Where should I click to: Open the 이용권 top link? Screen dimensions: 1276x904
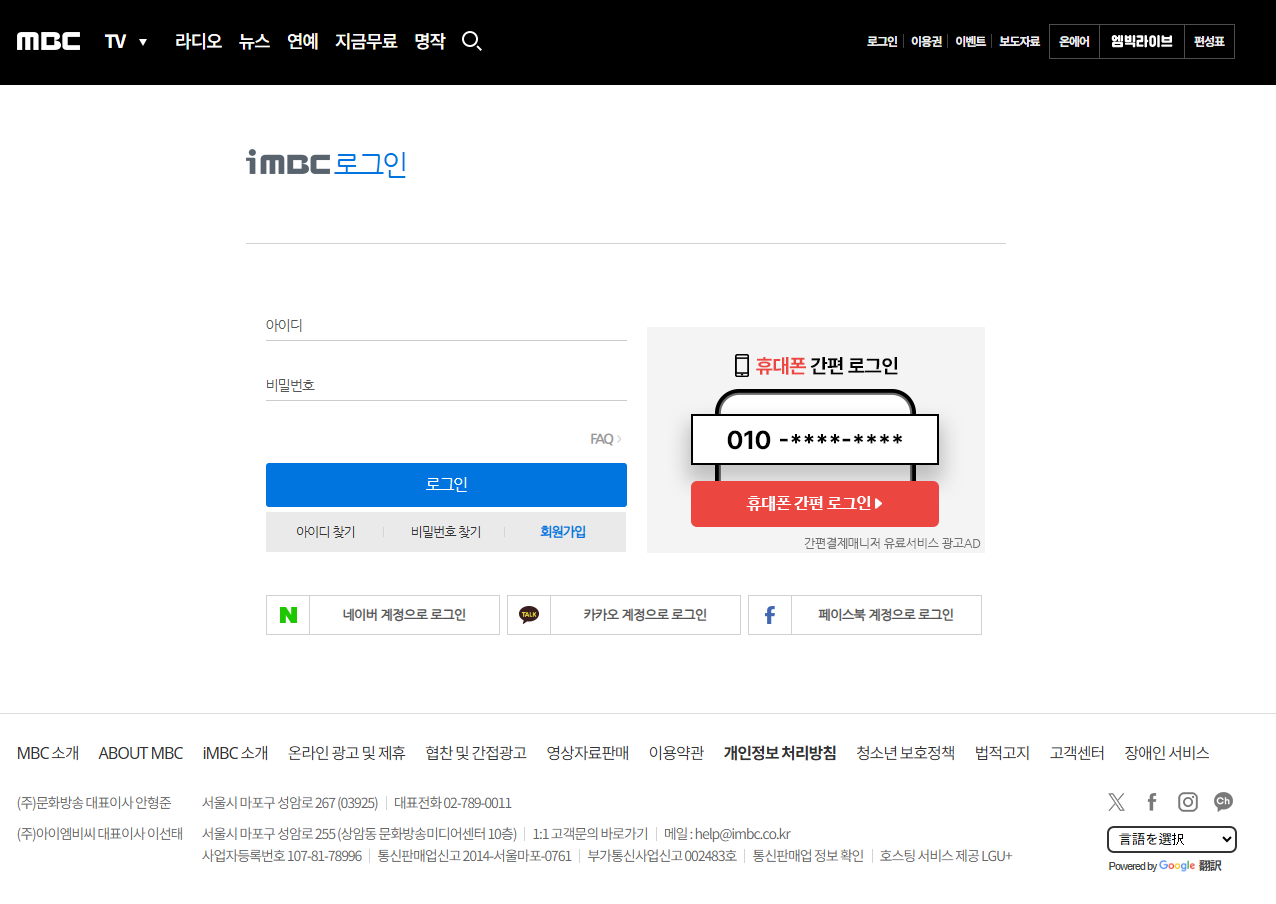[x=926, y=42]
